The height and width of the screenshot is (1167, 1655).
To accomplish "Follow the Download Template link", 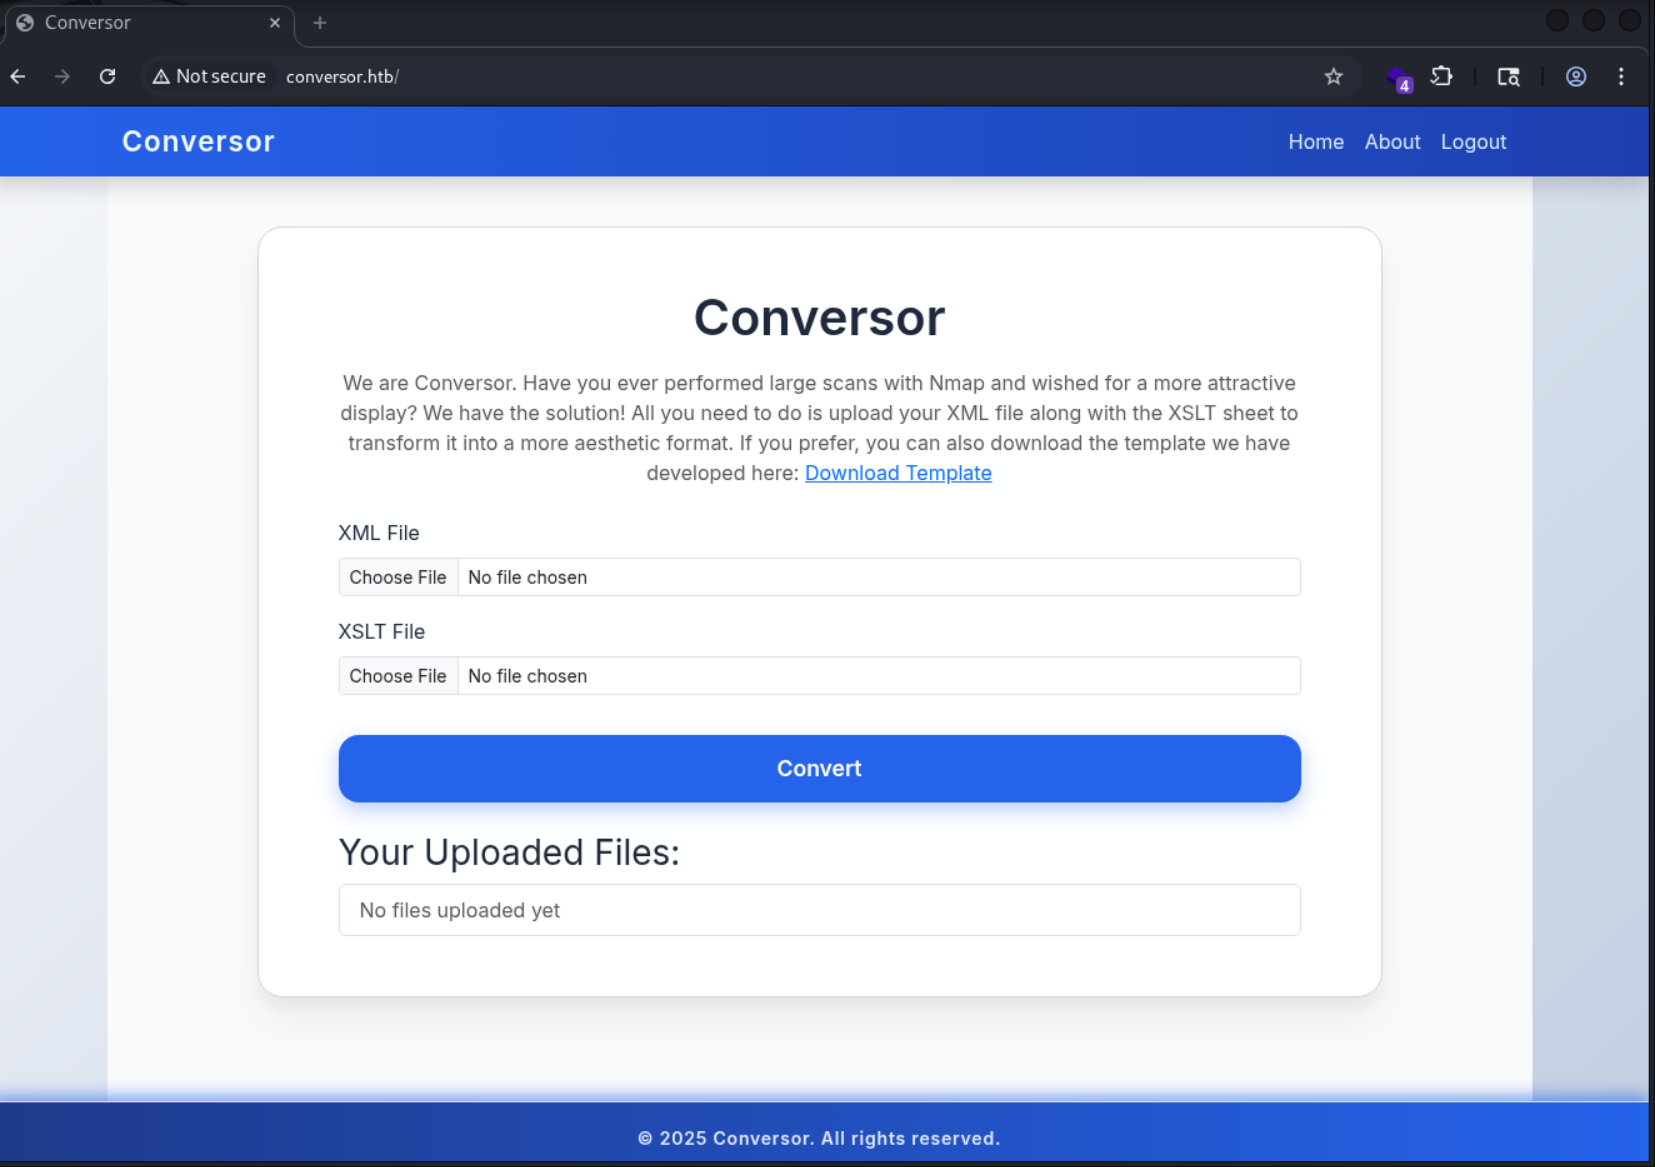I will [x=898, y=473].
